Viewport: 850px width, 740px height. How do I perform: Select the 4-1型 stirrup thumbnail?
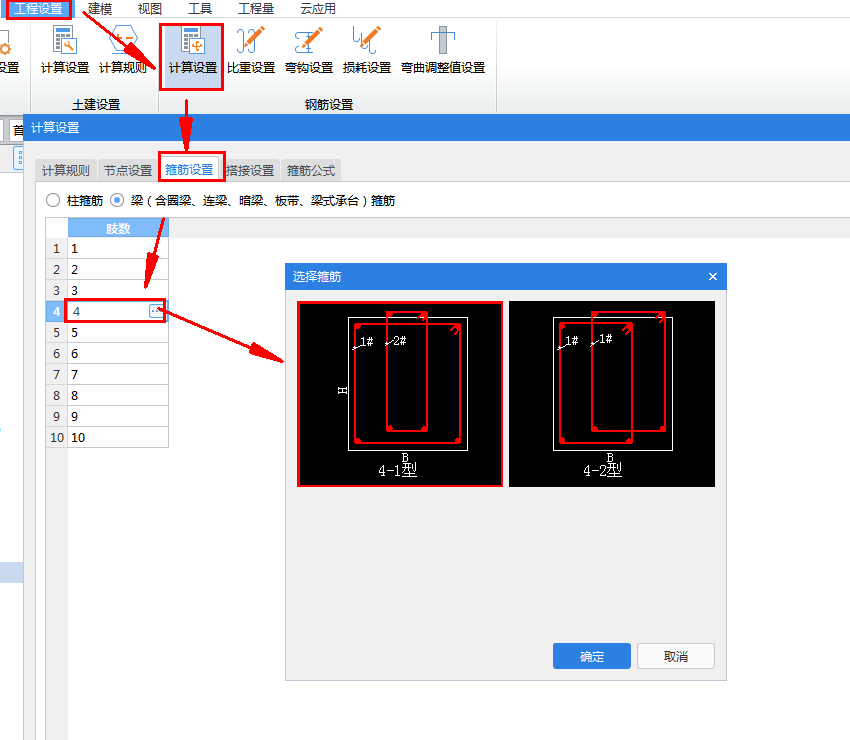[x=400, y=394]
